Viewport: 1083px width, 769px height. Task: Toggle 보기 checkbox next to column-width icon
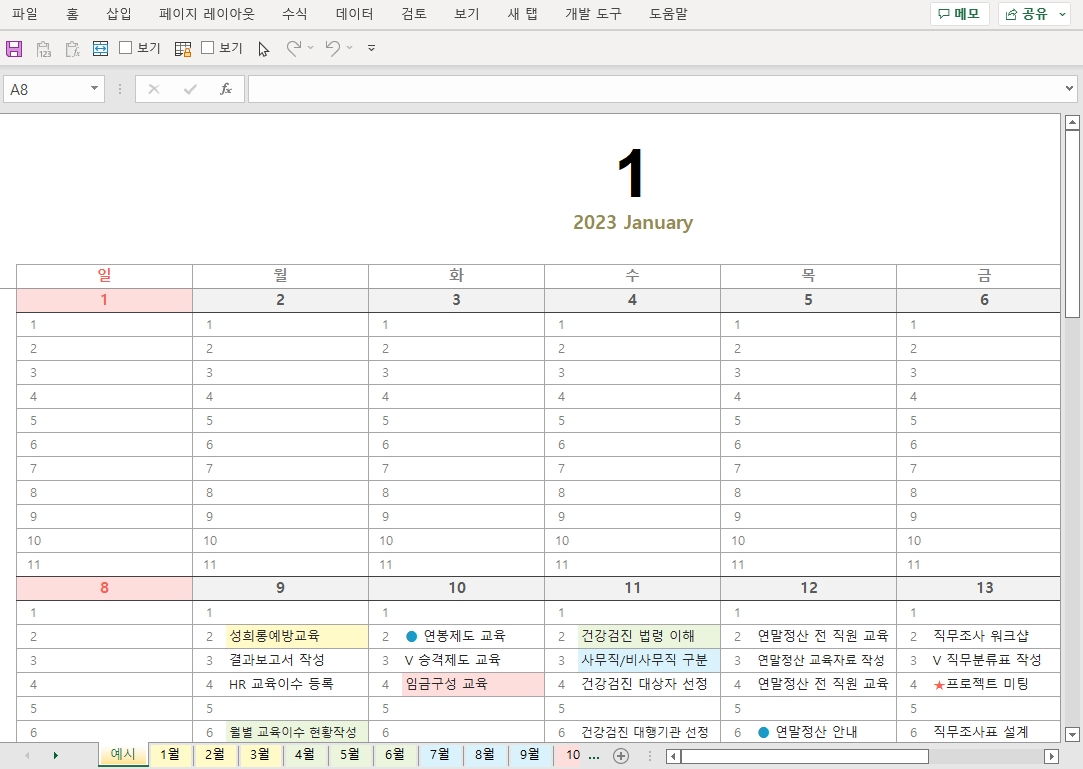click(126, 48)
